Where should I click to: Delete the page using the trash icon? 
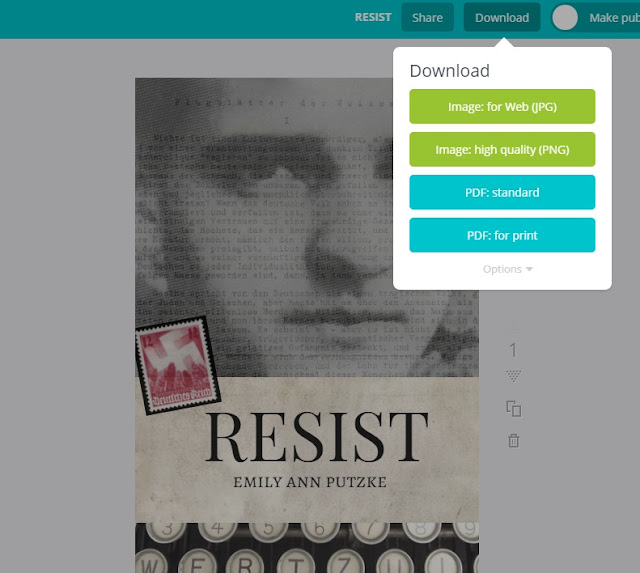pyautogui.click(x=513, y=440)
